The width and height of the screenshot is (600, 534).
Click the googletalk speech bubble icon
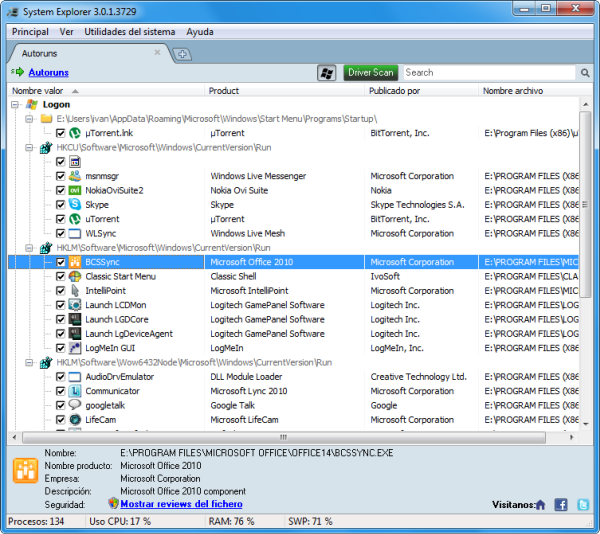click(x=75, y=405)
